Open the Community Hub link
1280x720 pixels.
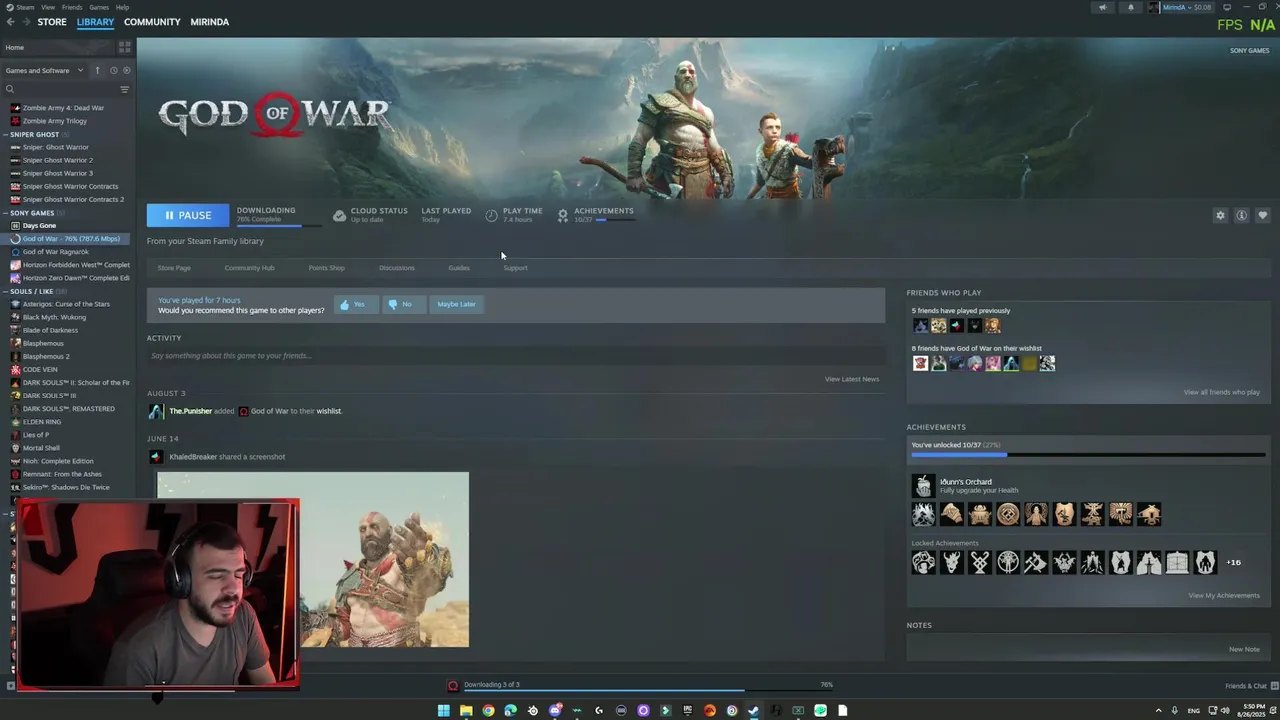pos(249,268)
